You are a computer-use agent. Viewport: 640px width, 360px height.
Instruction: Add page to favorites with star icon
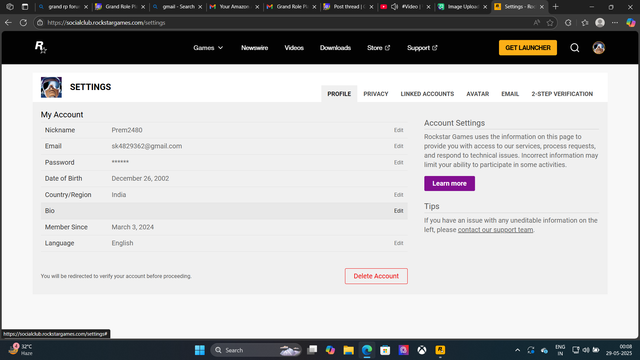[x=550, y=22]
